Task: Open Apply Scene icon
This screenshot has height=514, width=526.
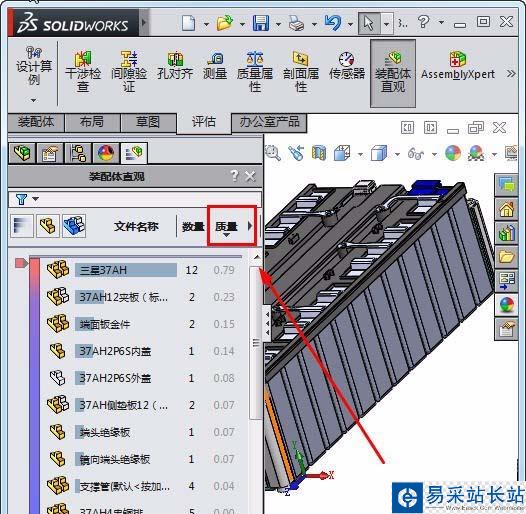Action: pos(477,153)
